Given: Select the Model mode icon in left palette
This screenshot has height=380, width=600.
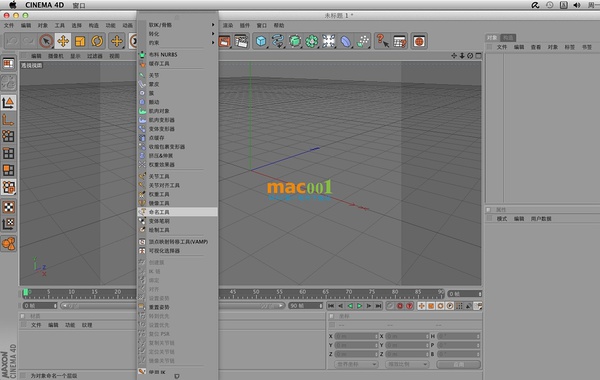Looking at the screenshot, I should coord(8,103).
